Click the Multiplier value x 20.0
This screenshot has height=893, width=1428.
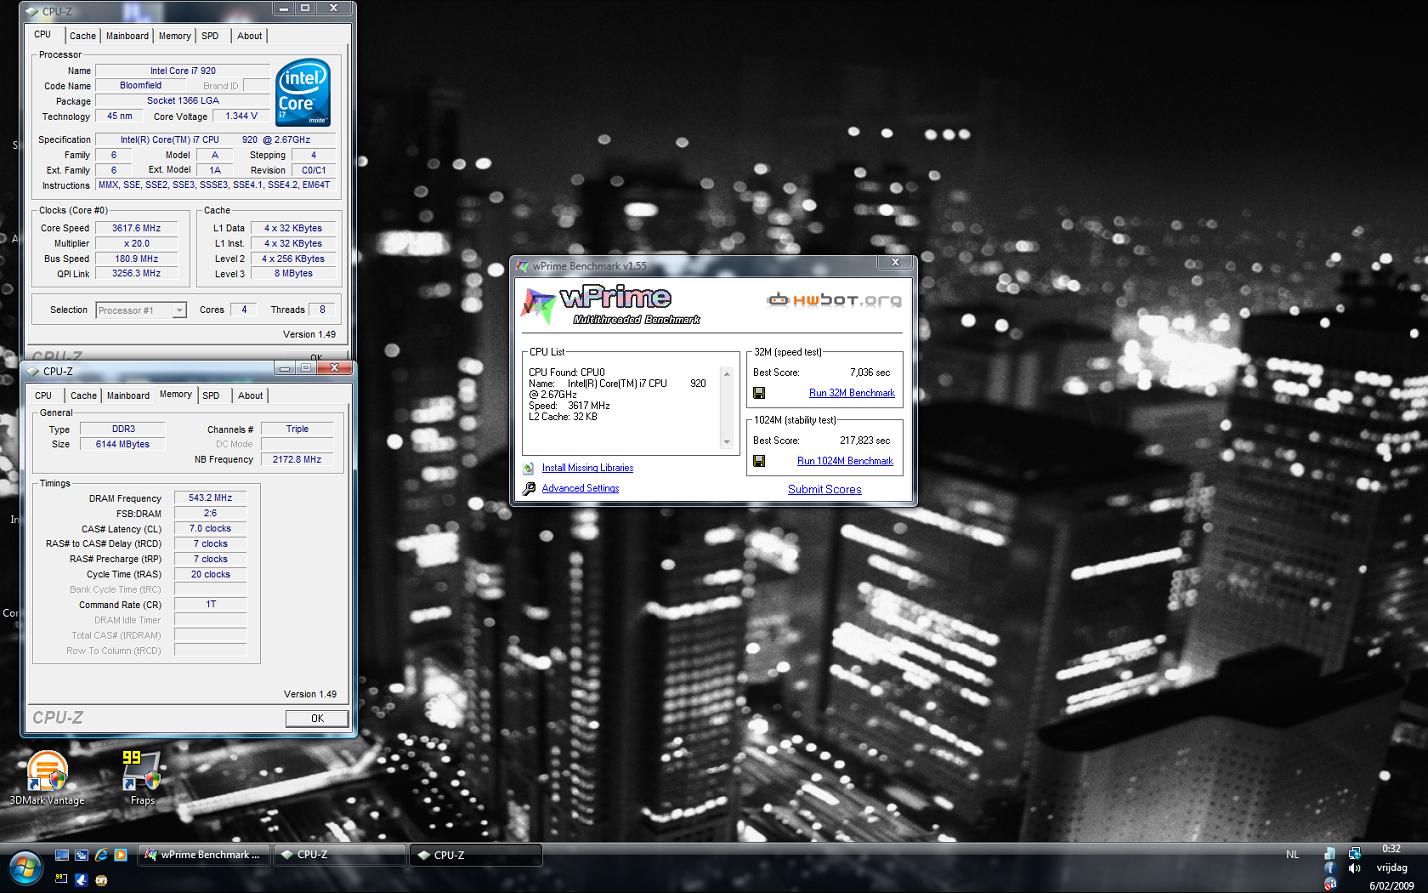[x=137, y=243]
